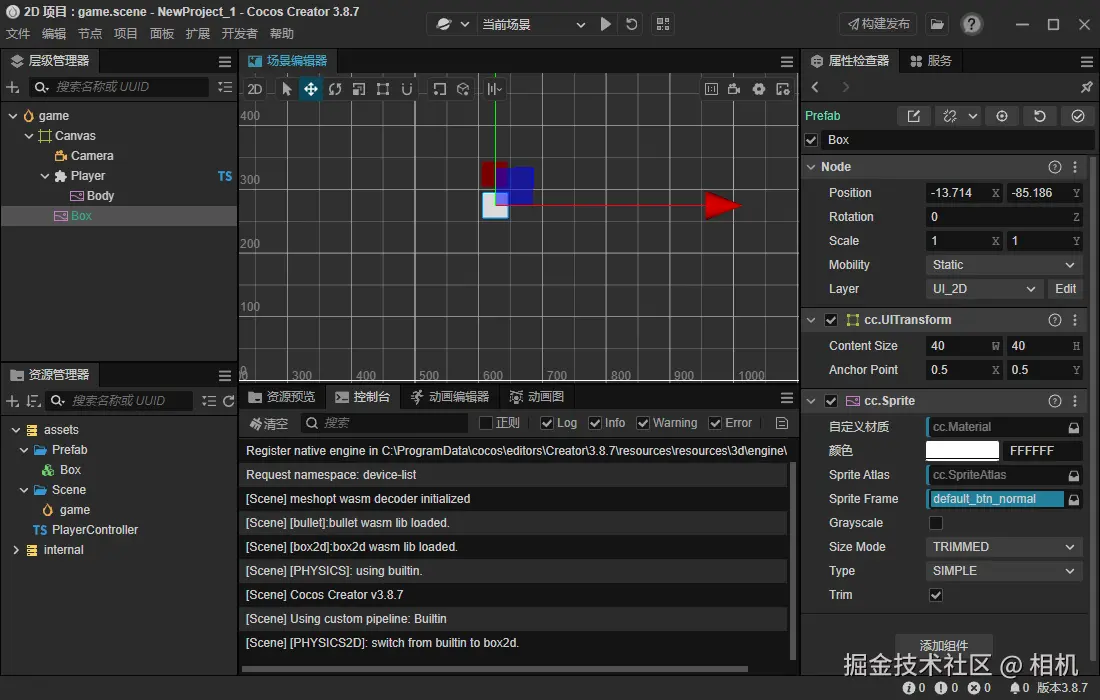Expand the internal folder in assets
The width and height of the screenshot is (1100, 700).
click(x=15, y=550)
